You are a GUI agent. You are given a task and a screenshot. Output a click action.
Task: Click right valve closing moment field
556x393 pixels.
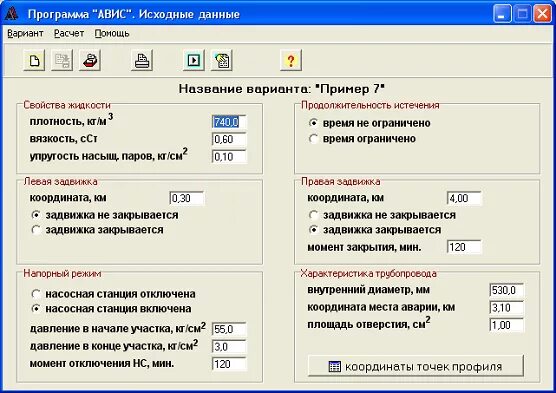tap(465, 247)
